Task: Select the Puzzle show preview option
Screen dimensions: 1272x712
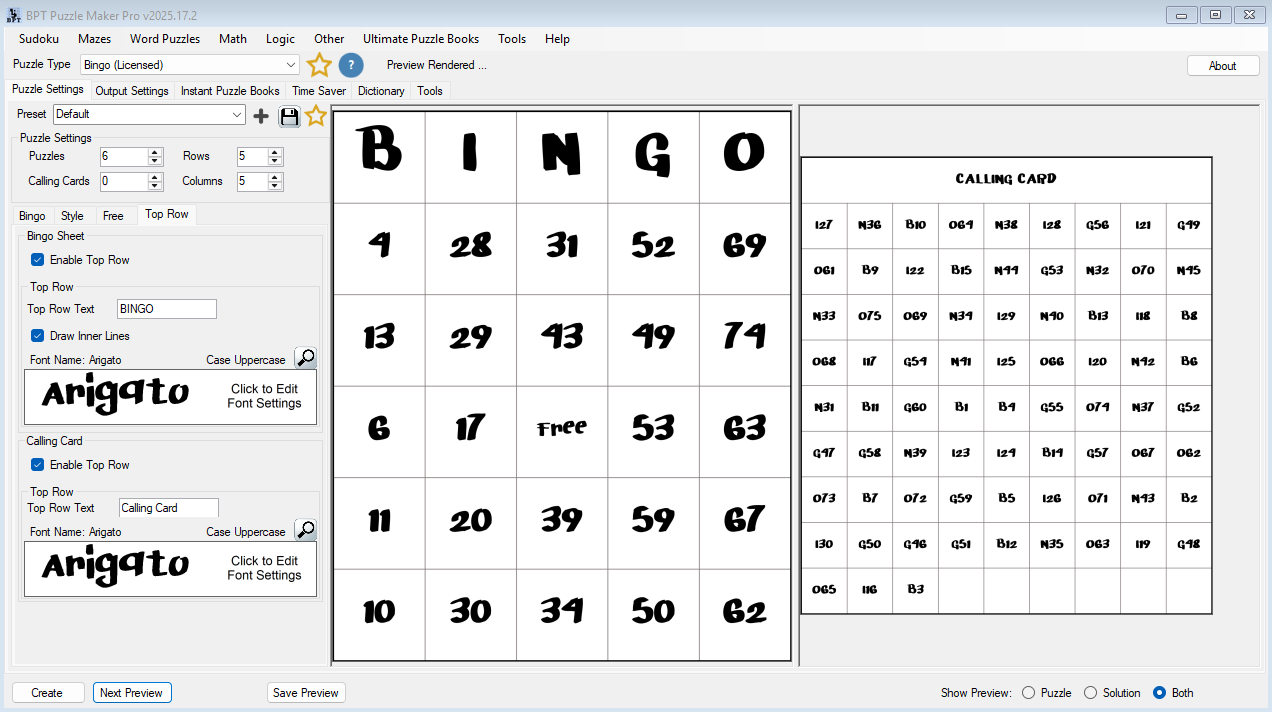Action: [x=1029, y=692]
